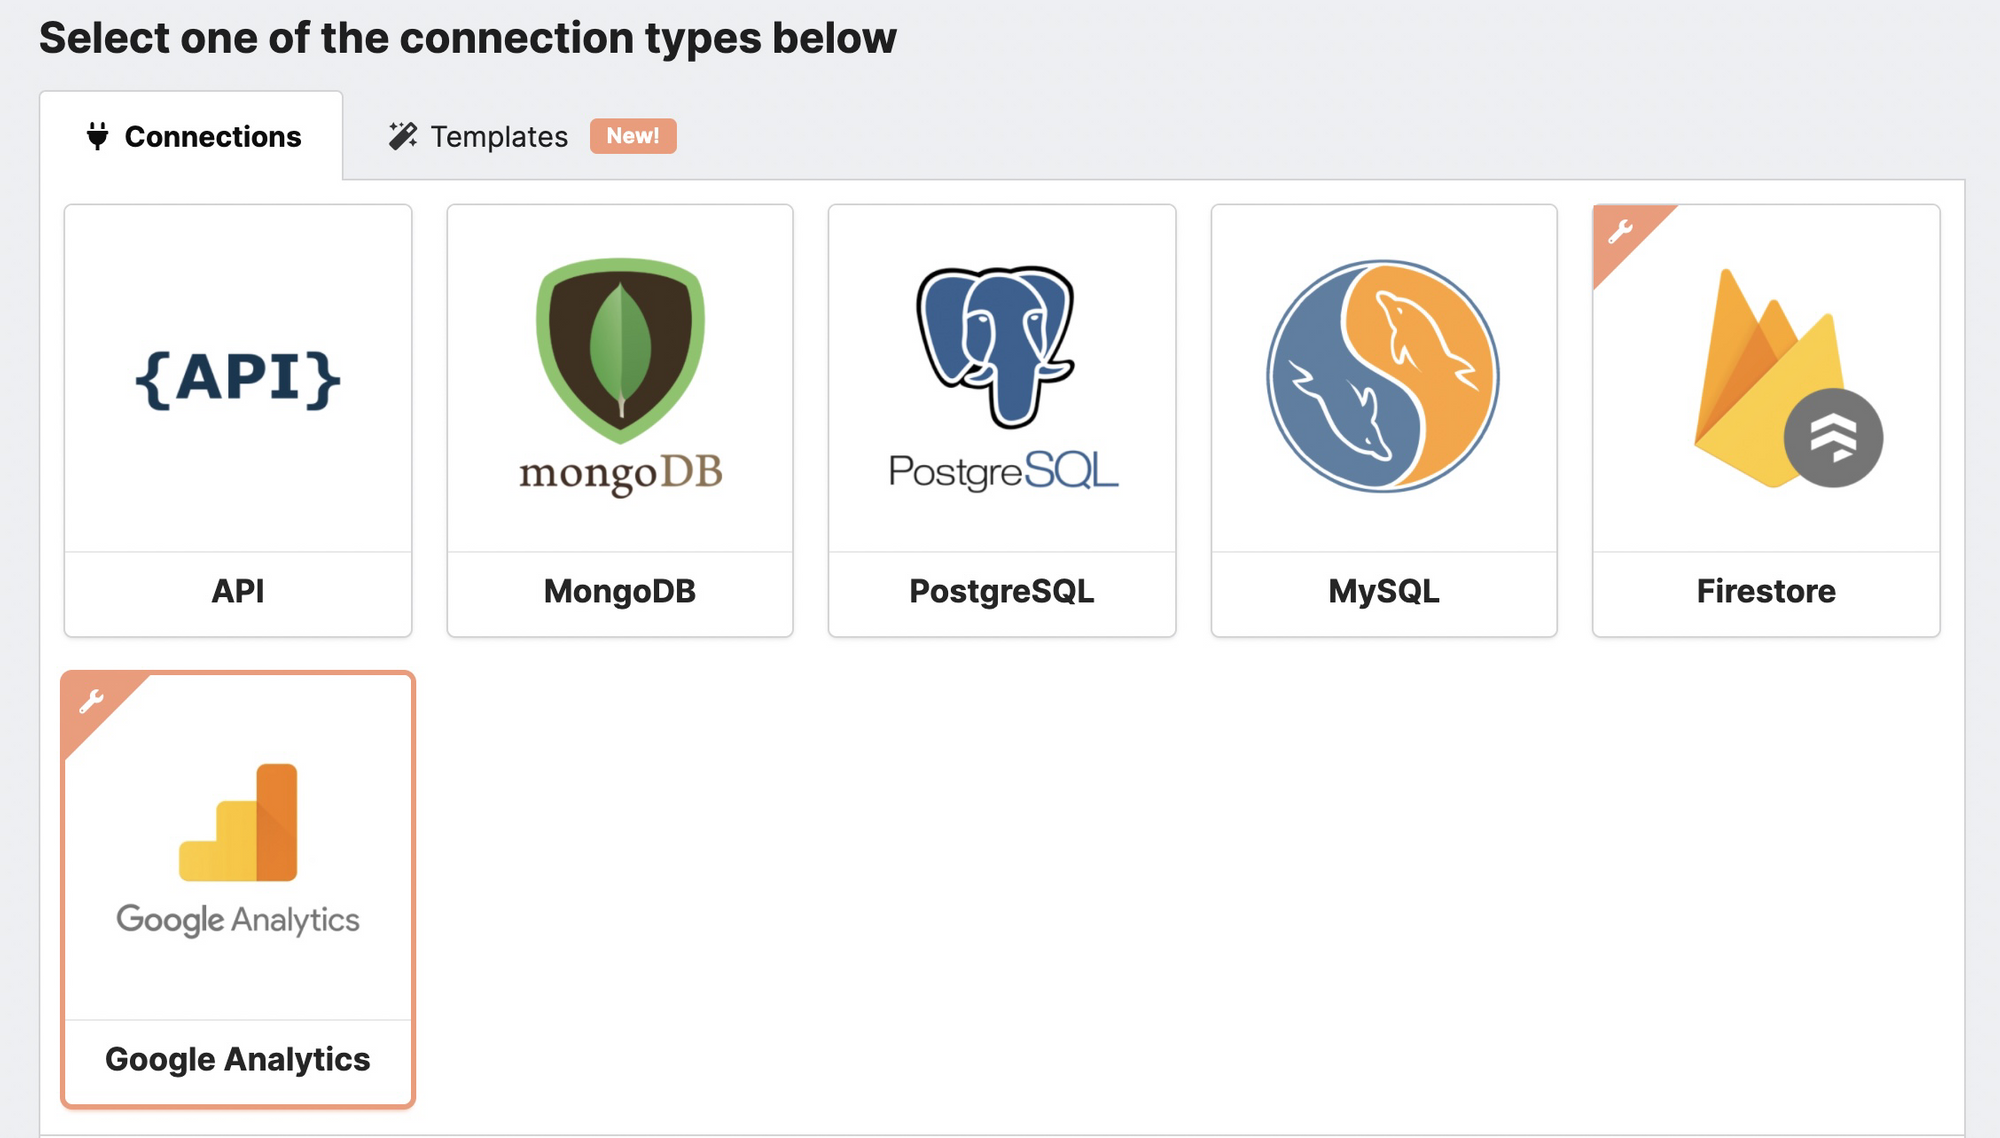
Task: Click the plug icon in Connections tab
Action: click(x=97, y=136)
